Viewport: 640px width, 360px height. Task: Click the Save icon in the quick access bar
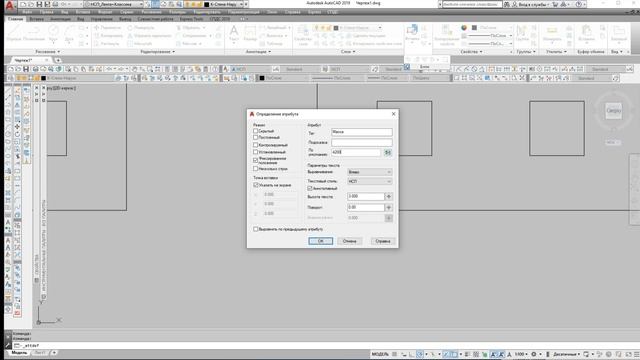coord(39,4)
